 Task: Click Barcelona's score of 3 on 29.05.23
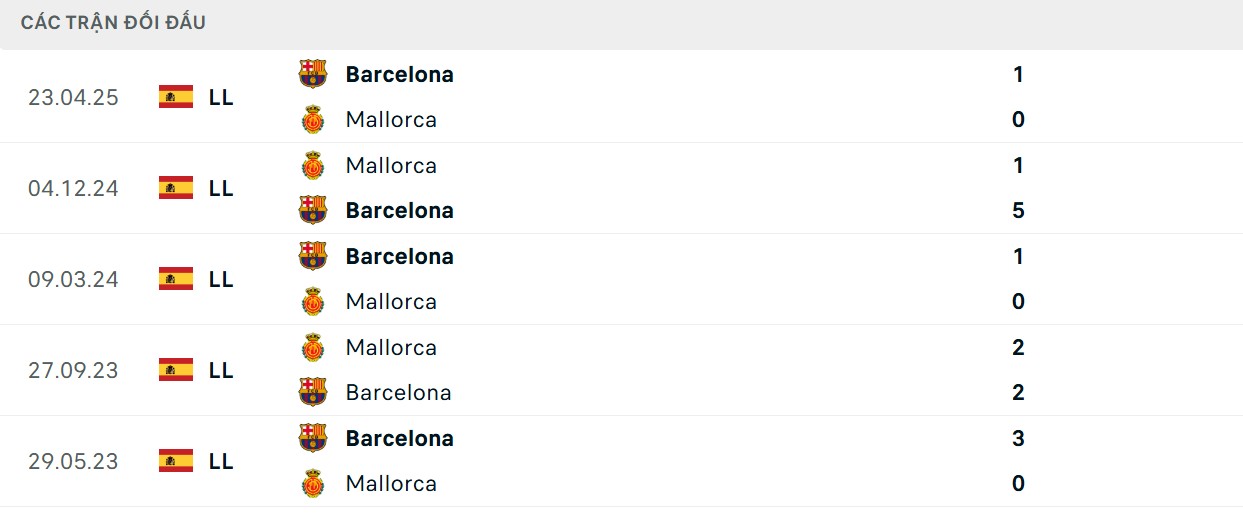point(1018,438)
